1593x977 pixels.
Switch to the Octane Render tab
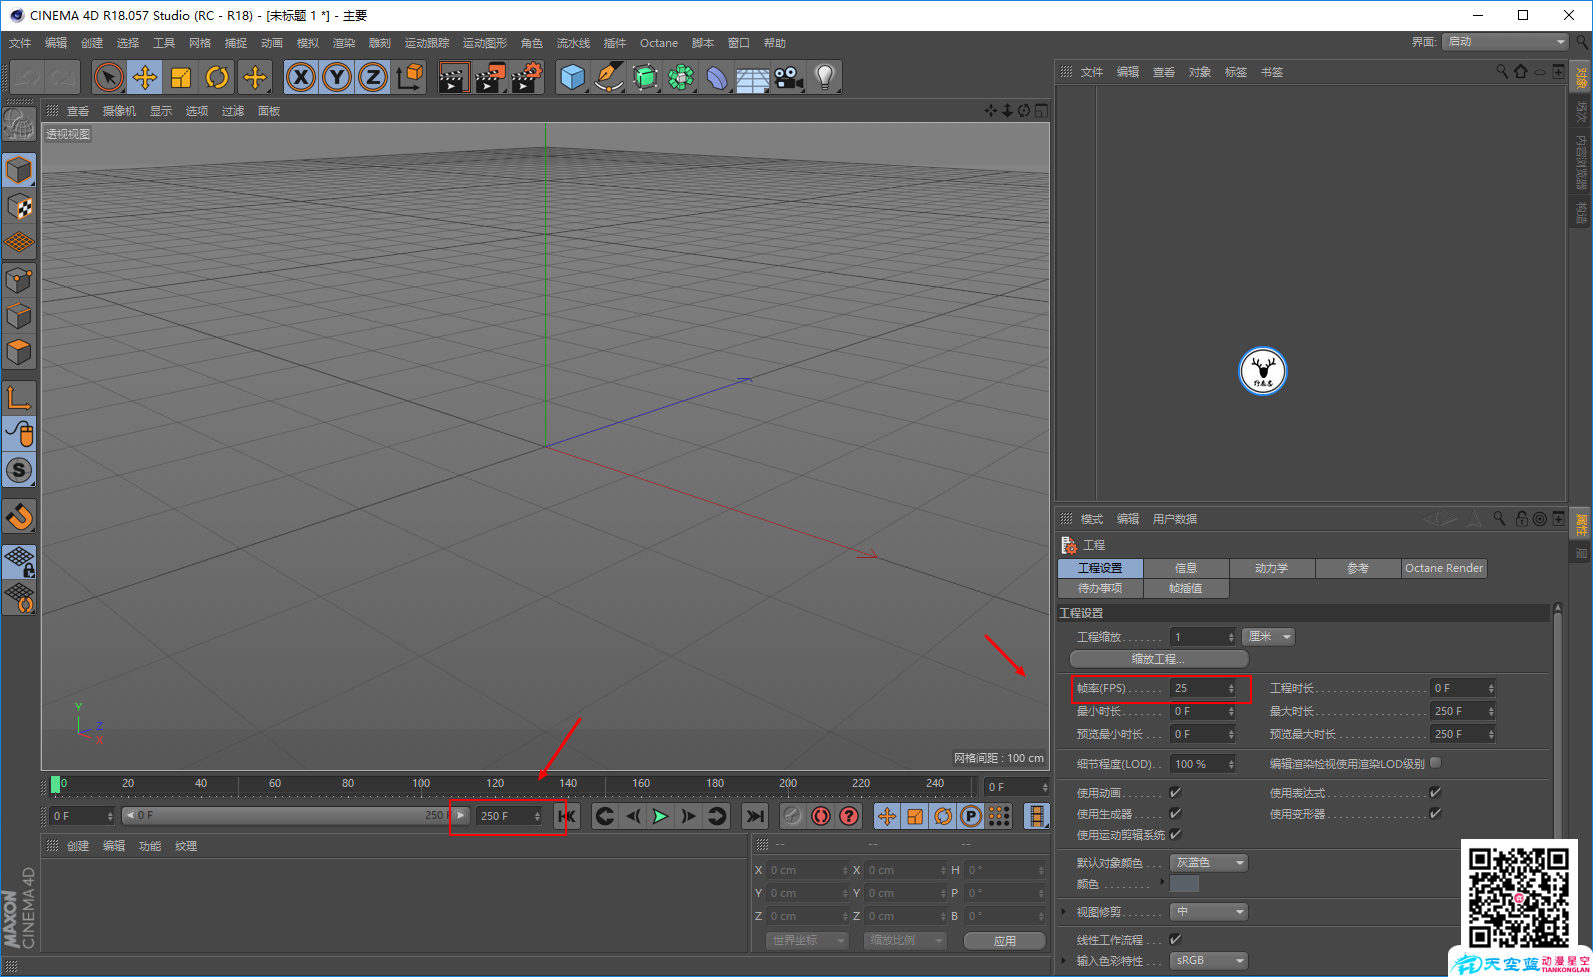click(1444, 568)
